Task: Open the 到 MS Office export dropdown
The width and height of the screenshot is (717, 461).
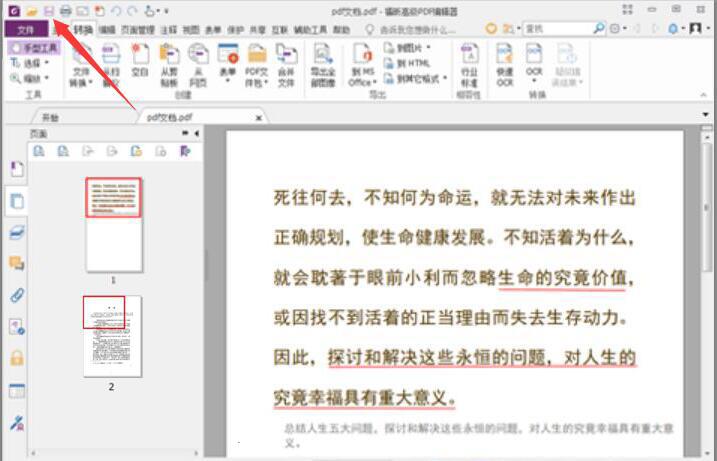Action: 362,65
